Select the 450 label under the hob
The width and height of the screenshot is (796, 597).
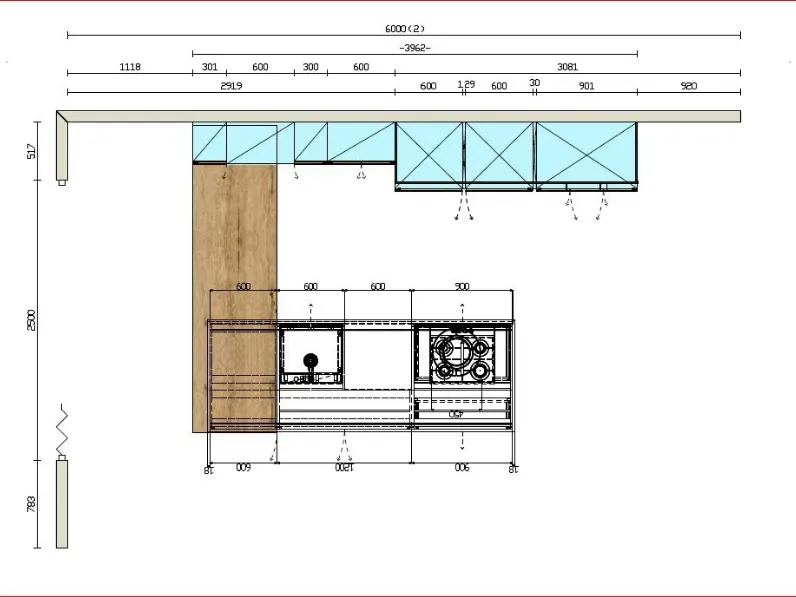pyautogui.click(x=456, y=414)
